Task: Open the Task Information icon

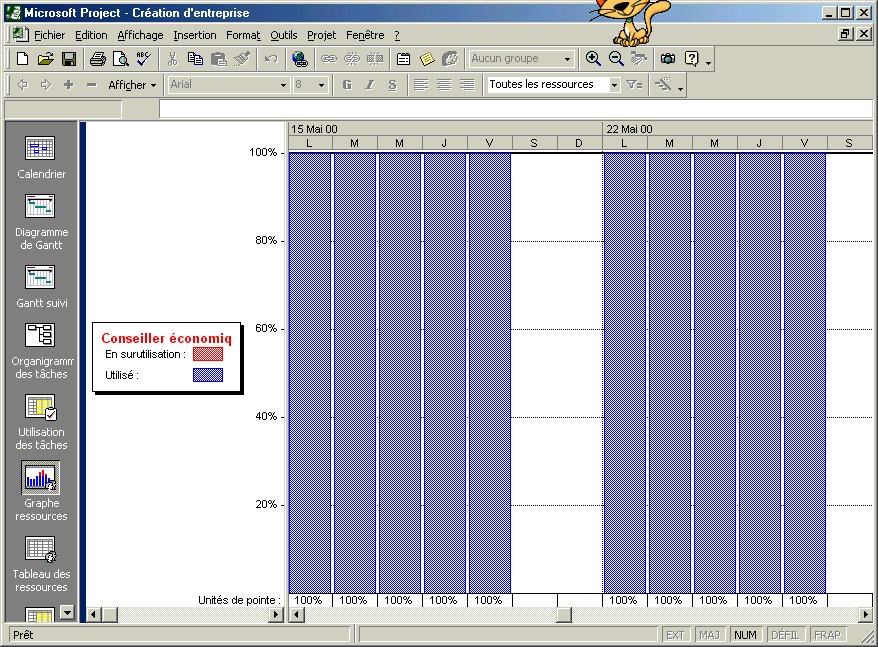Action: [403, 59]
